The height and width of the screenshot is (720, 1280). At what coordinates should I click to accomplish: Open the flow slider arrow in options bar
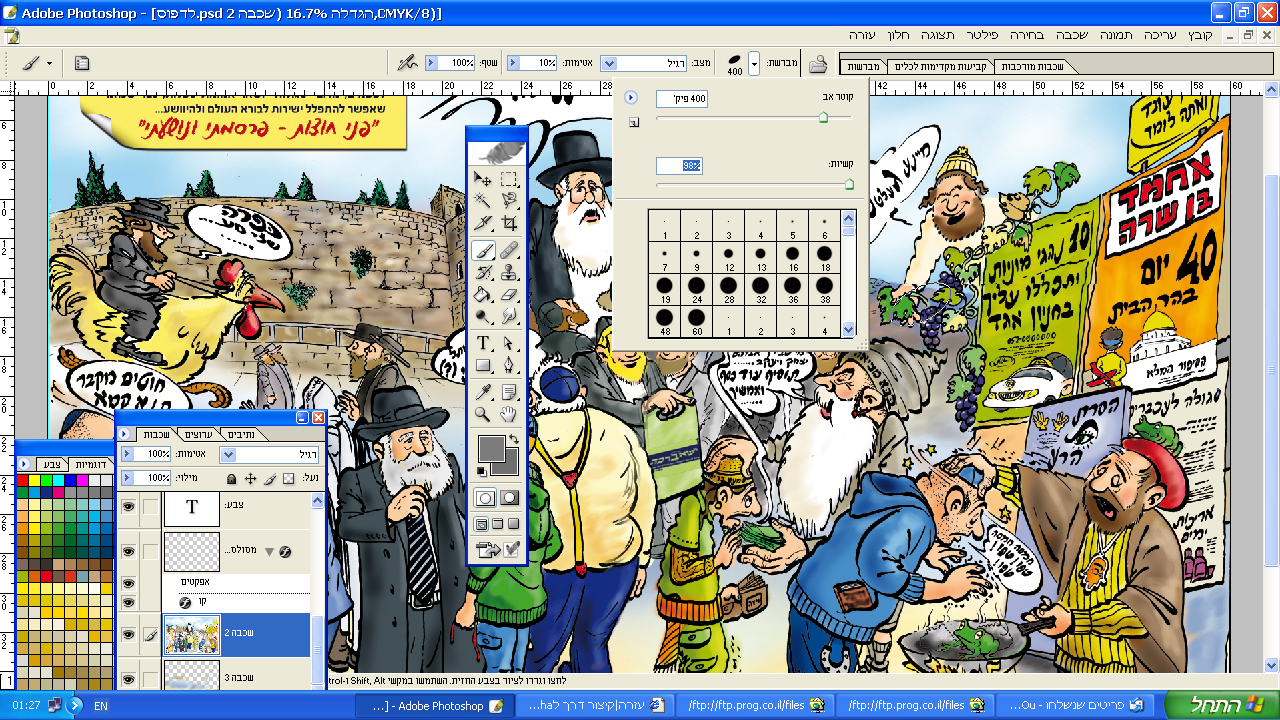pos(431,63)
